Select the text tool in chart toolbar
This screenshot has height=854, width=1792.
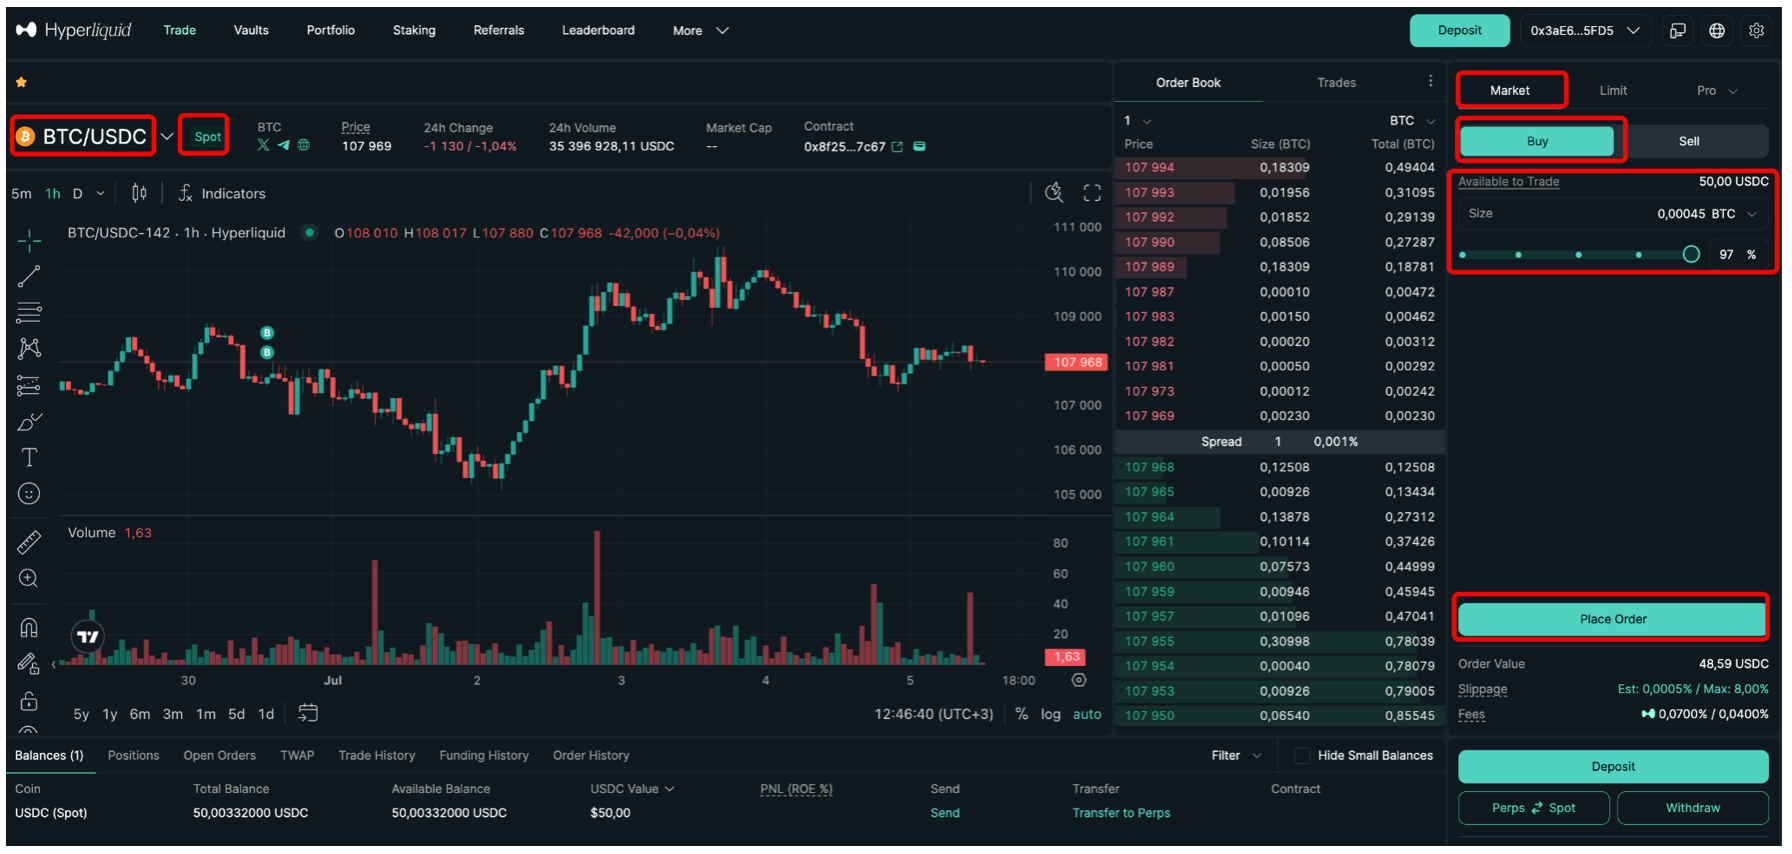click(x=29, y=457)
